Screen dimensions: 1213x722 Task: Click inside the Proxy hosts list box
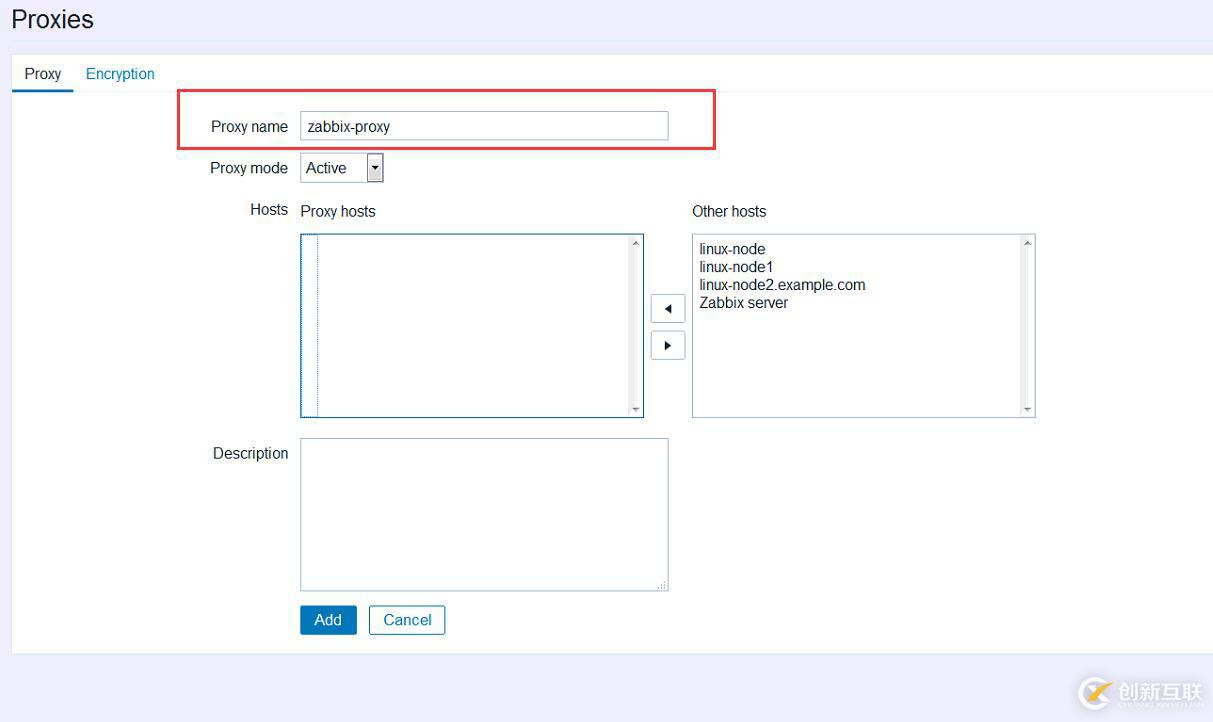(472, 326)
